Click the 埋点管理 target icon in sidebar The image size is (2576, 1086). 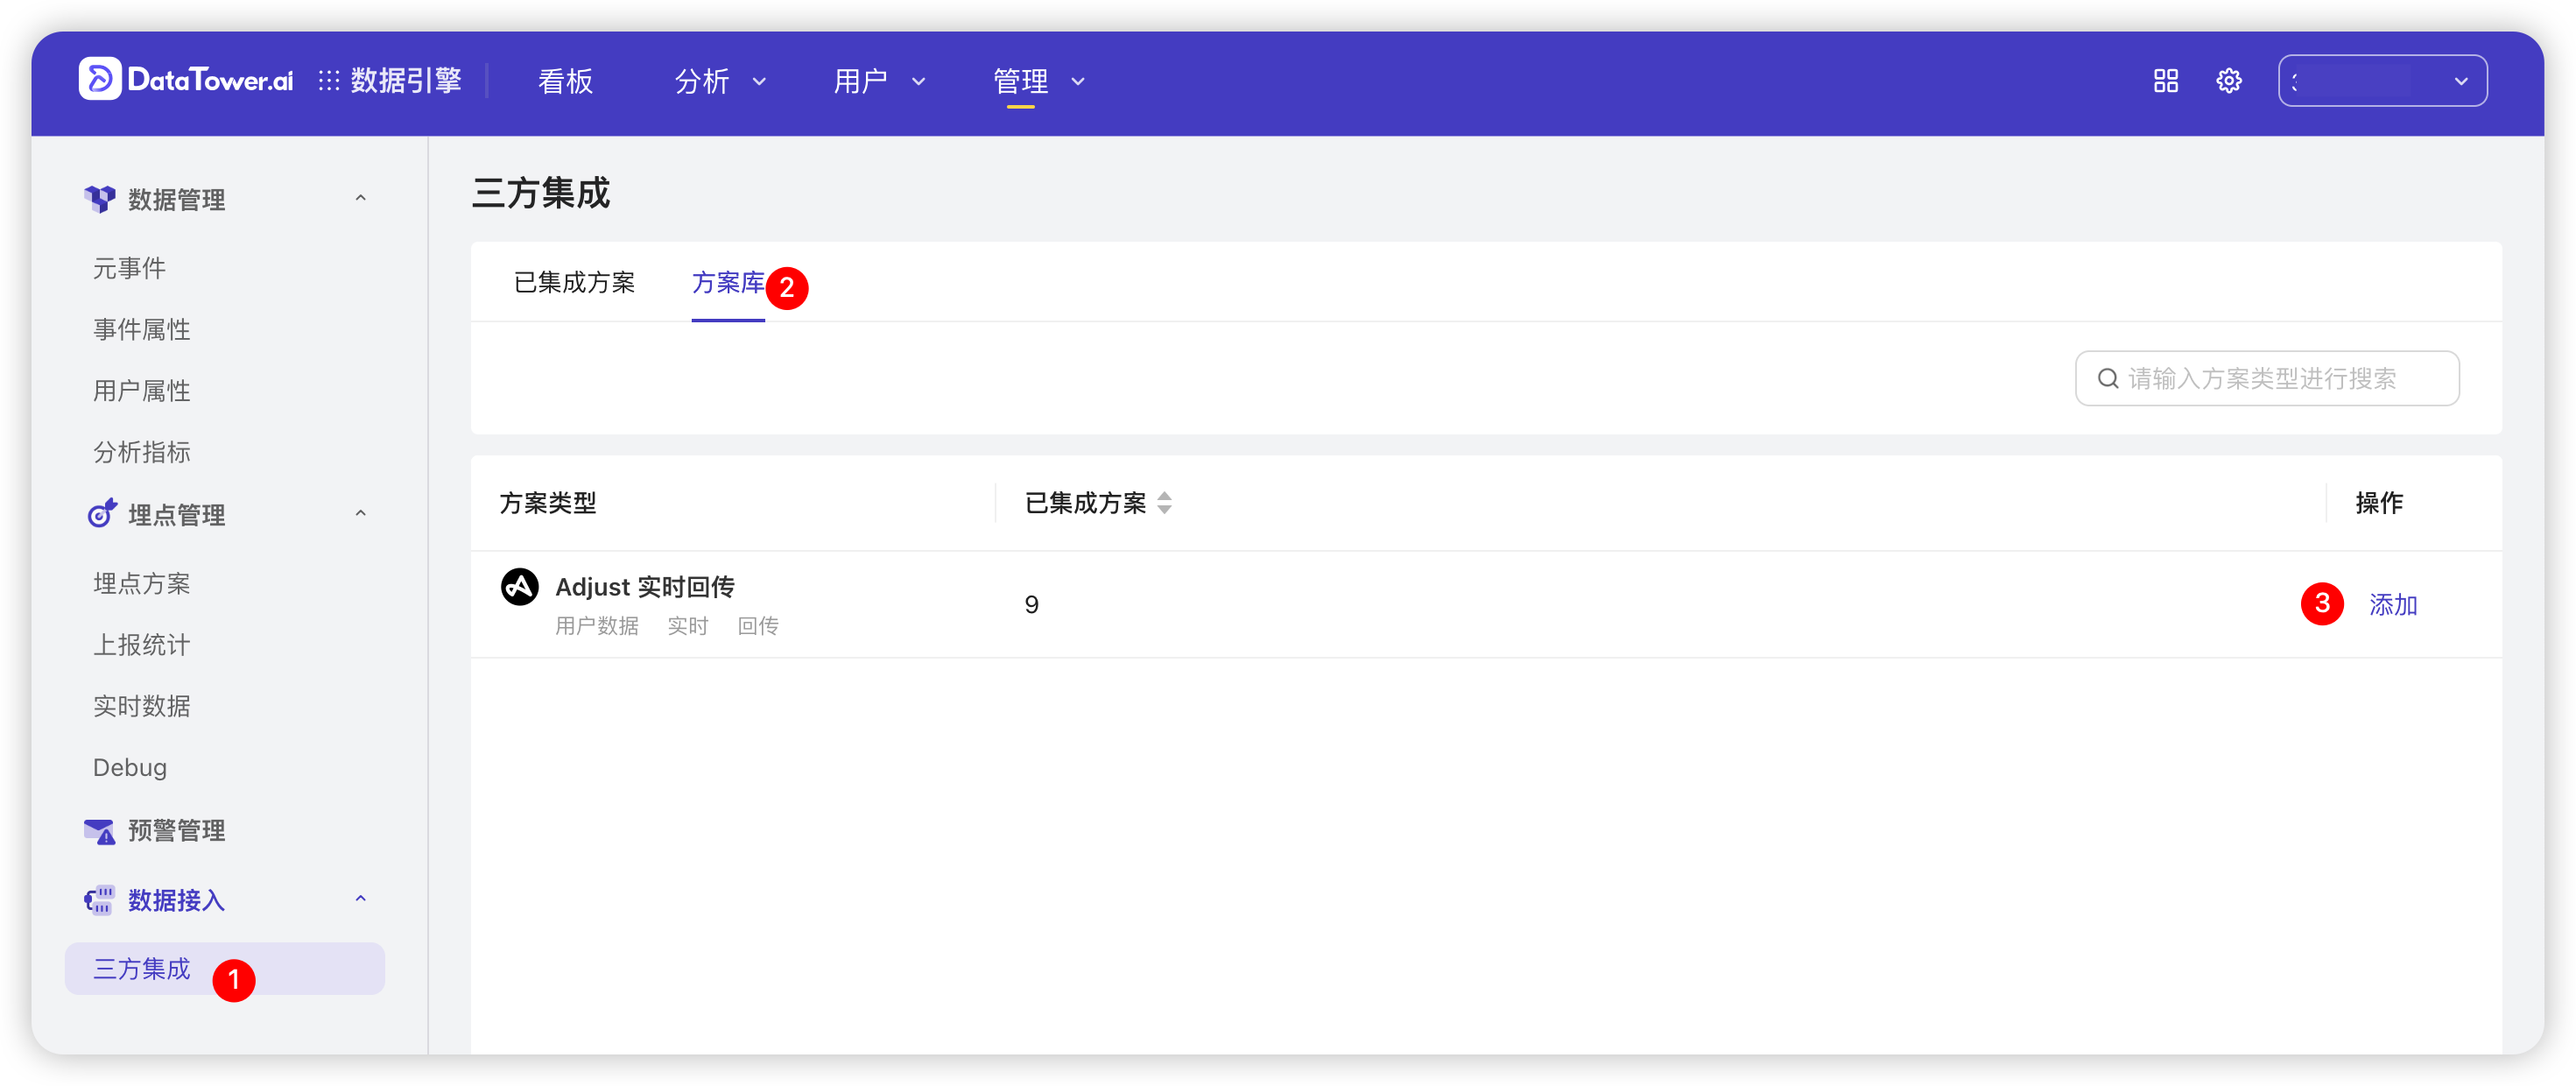pos(101,513)
